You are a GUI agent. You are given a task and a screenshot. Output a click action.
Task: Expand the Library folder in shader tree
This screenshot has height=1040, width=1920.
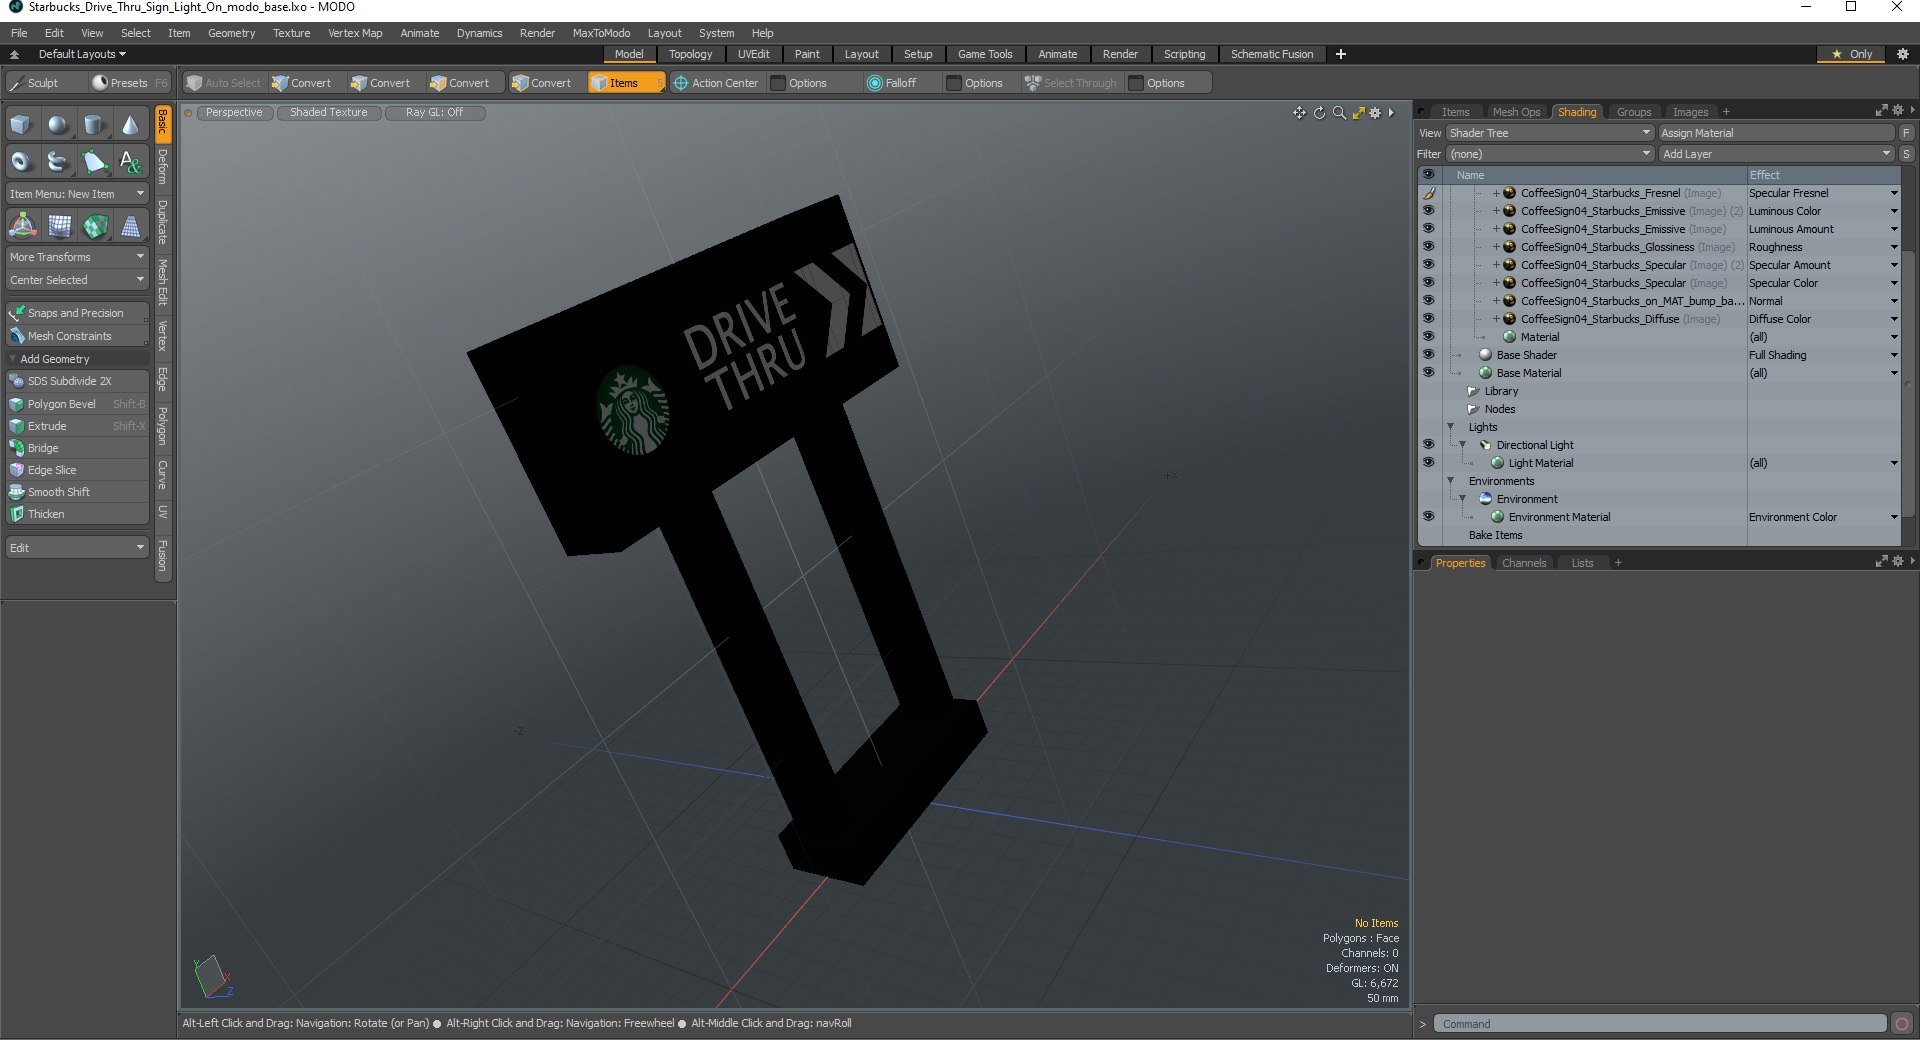(1473, 391)
